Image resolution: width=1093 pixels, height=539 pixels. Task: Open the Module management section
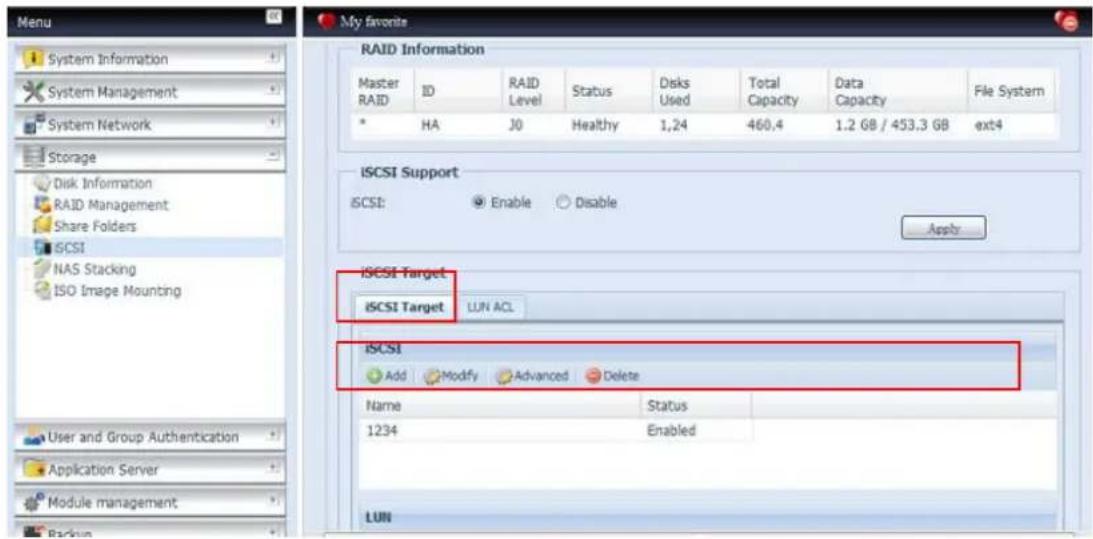(x=150, y=503)
